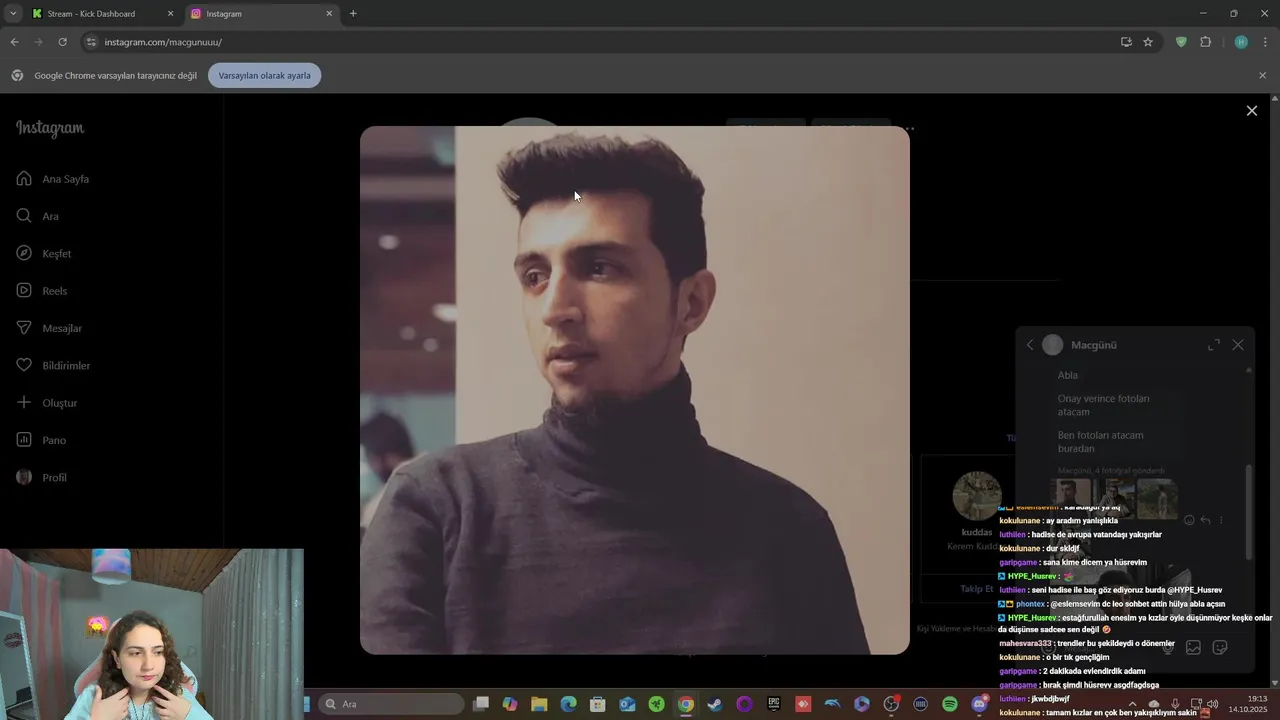This screenshot has height=720, width=1280.
Task: Go to Profil in the sidebar
Action: (42, 477)
